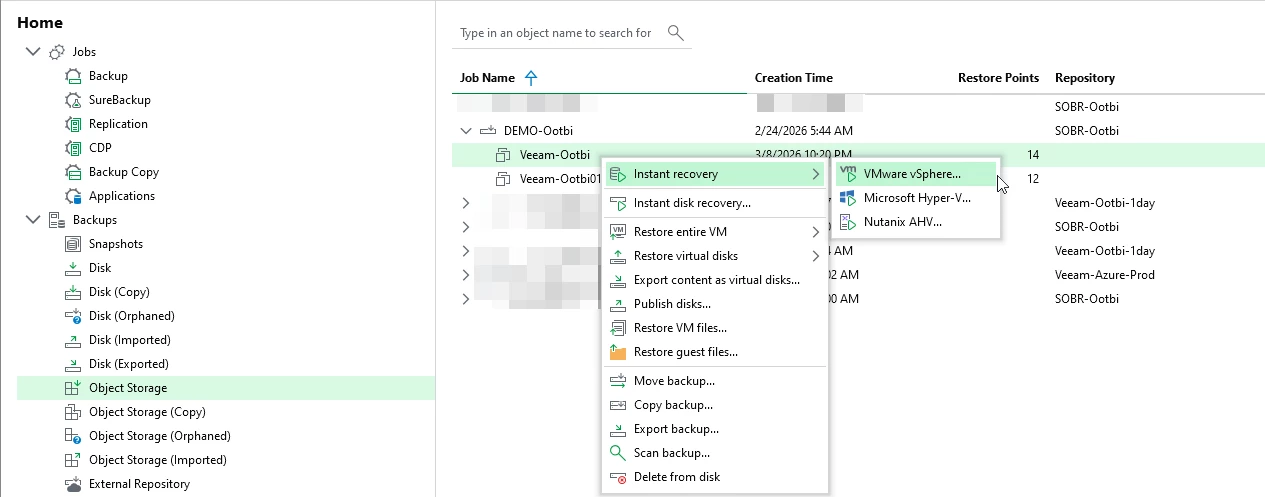Choose VMware vSphere instant recovery option

pos(911,174)
